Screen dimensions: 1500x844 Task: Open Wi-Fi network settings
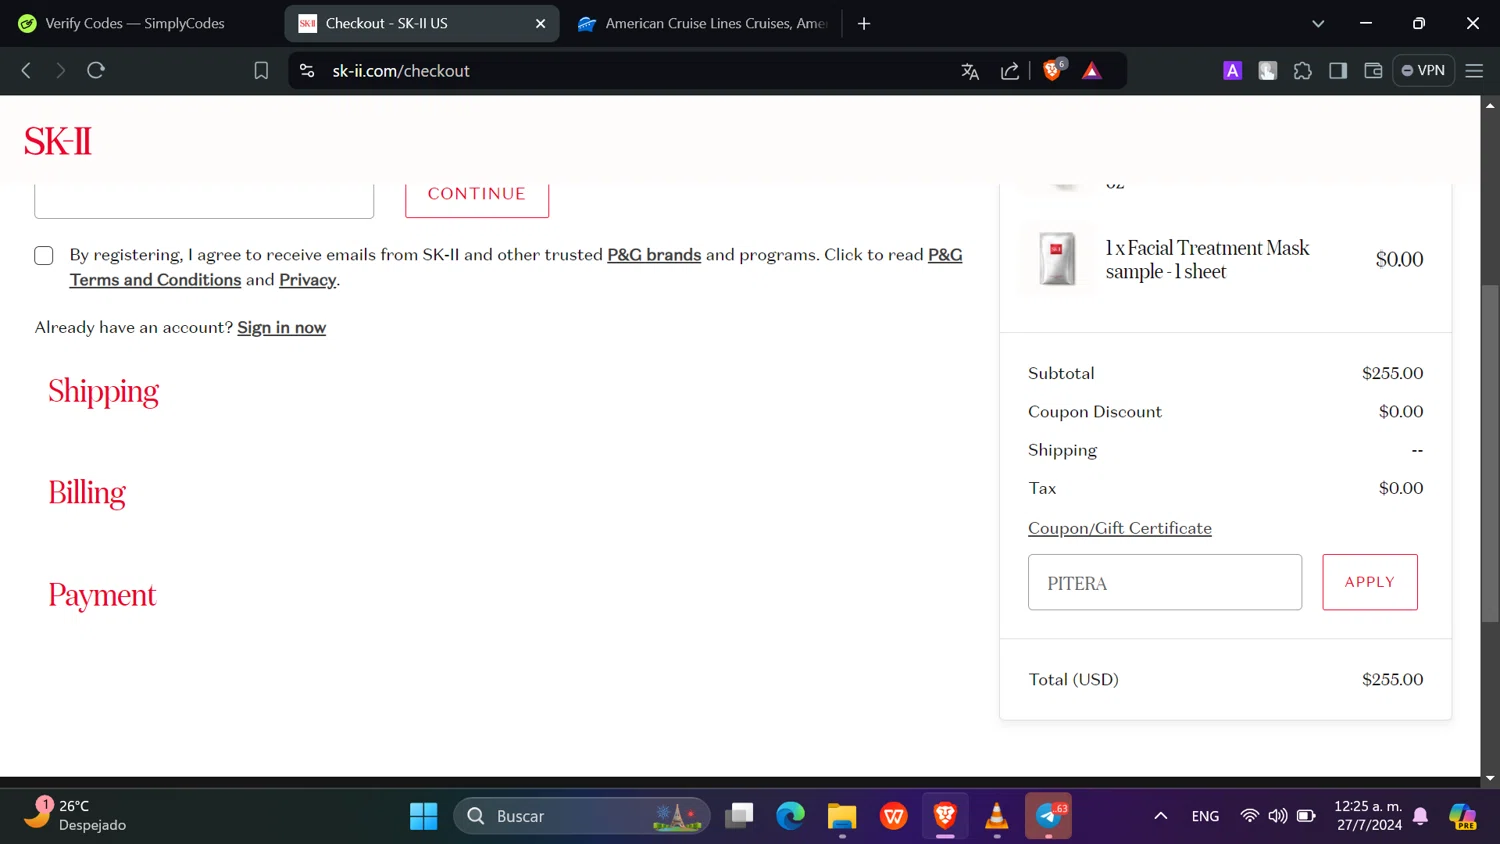[1249, 816]
